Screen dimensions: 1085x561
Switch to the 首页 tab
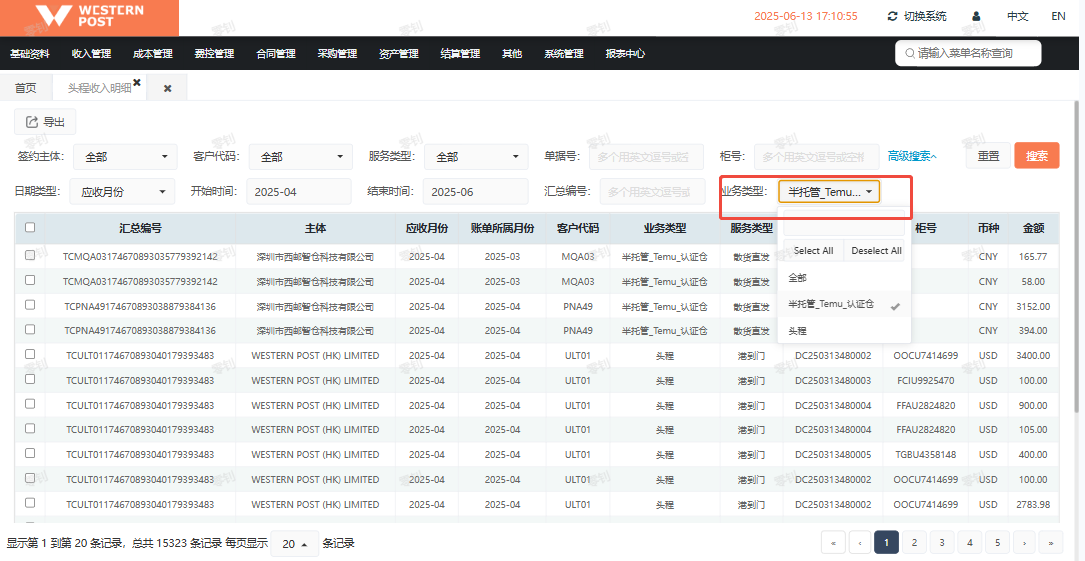click(x=26, y=88)
